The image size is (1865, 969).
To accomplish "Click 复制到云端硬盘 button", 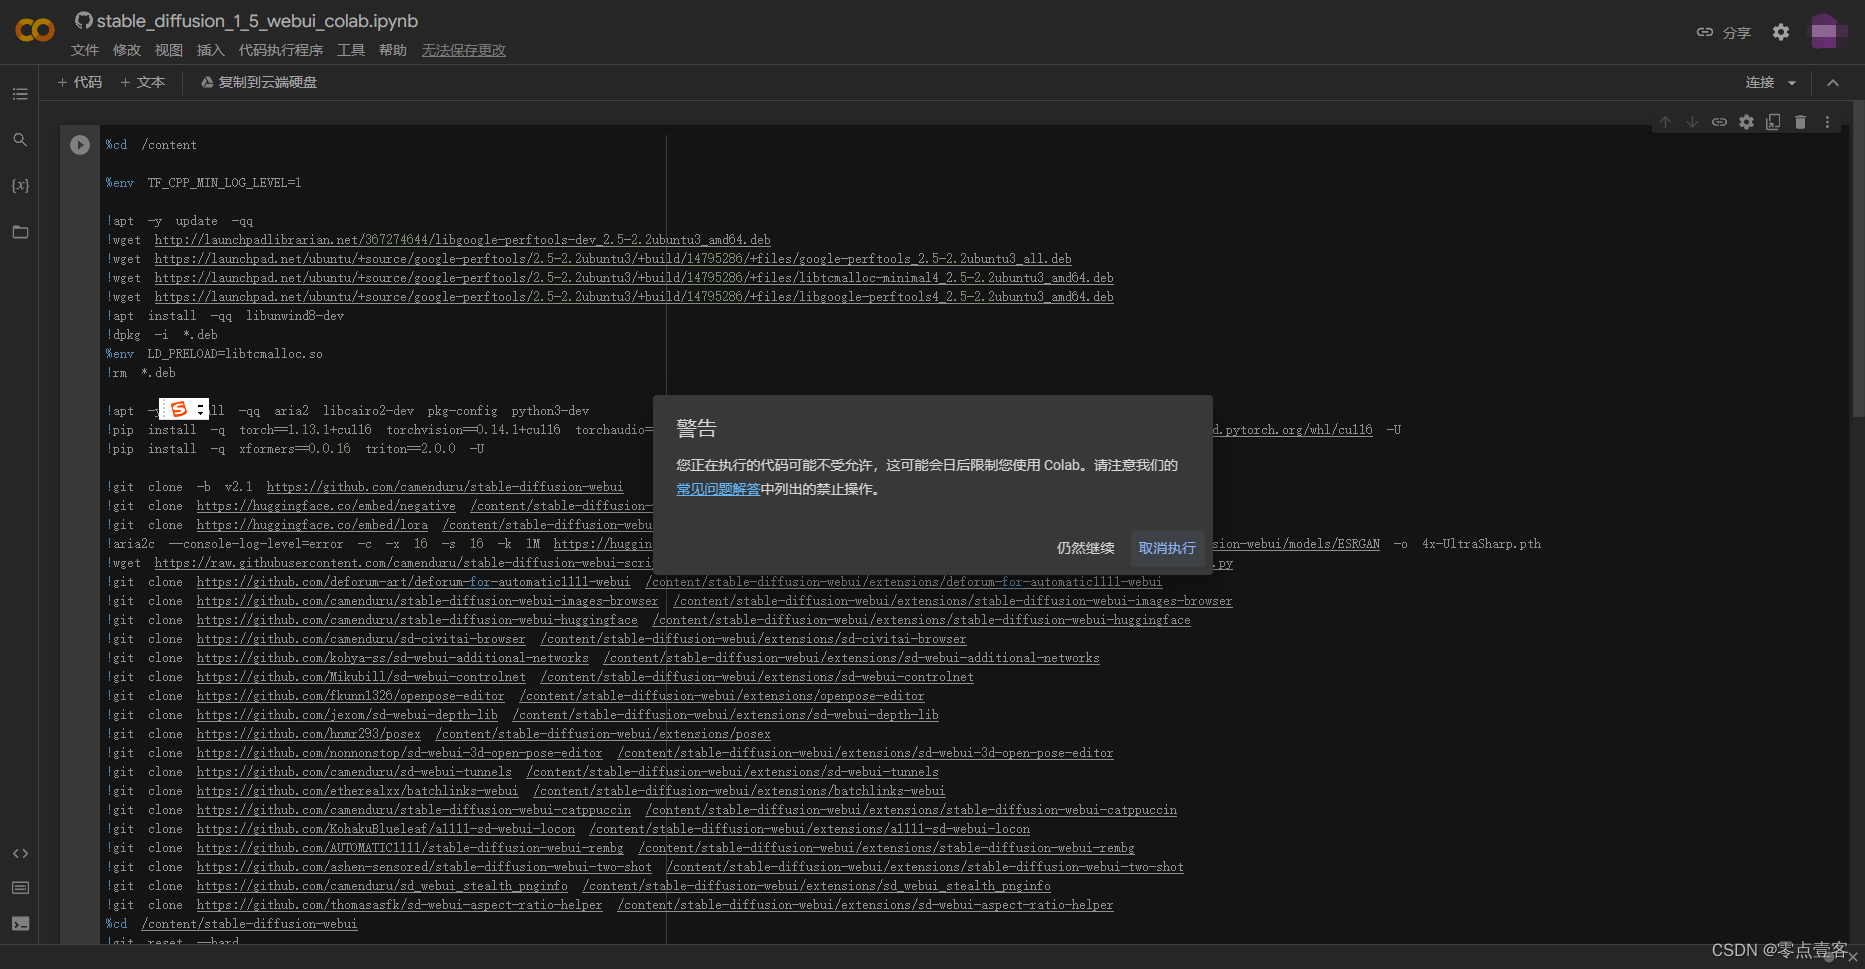I will click(x=259, y=82).
